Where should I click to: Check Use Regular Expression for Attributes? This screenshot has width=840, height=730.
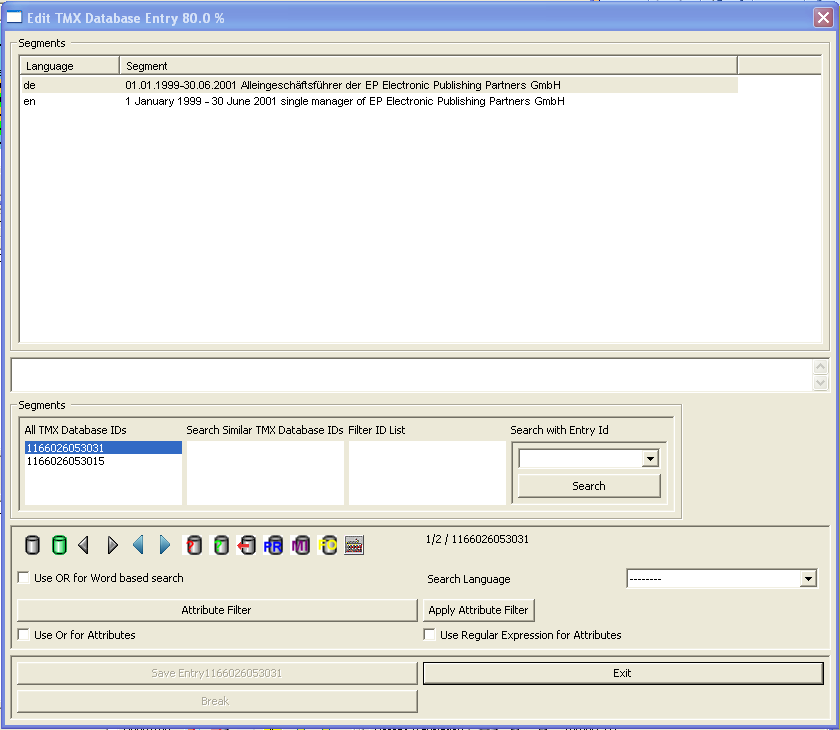430,635
